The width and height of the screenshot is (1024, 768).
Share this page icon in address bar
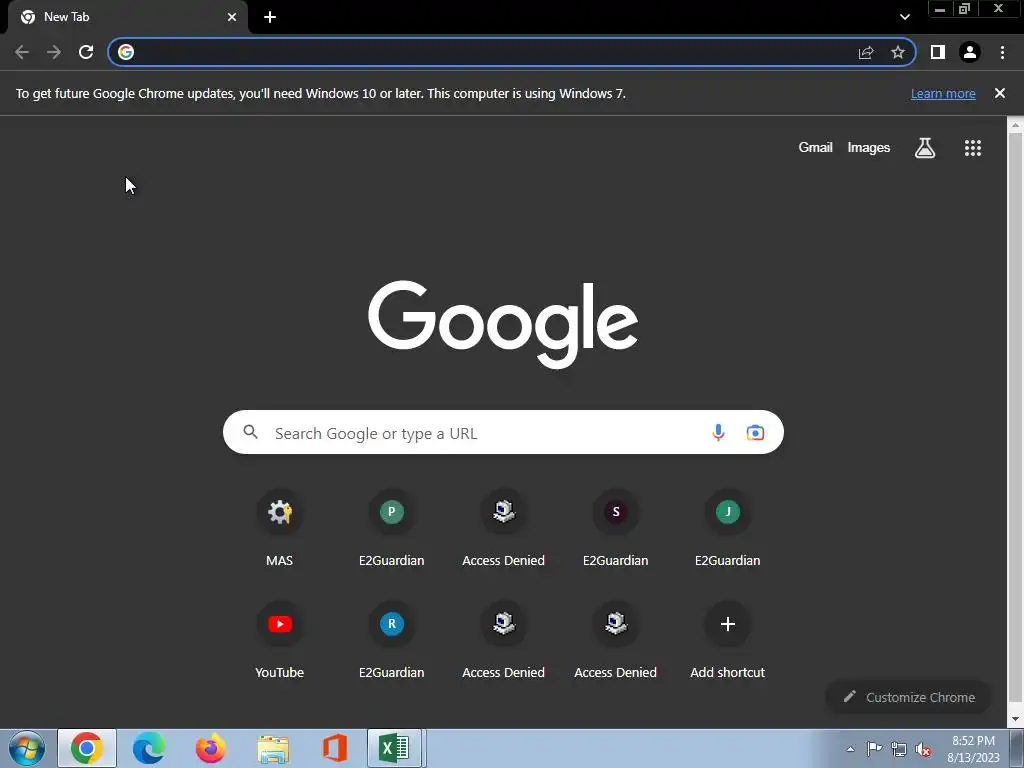pos(866,52)
